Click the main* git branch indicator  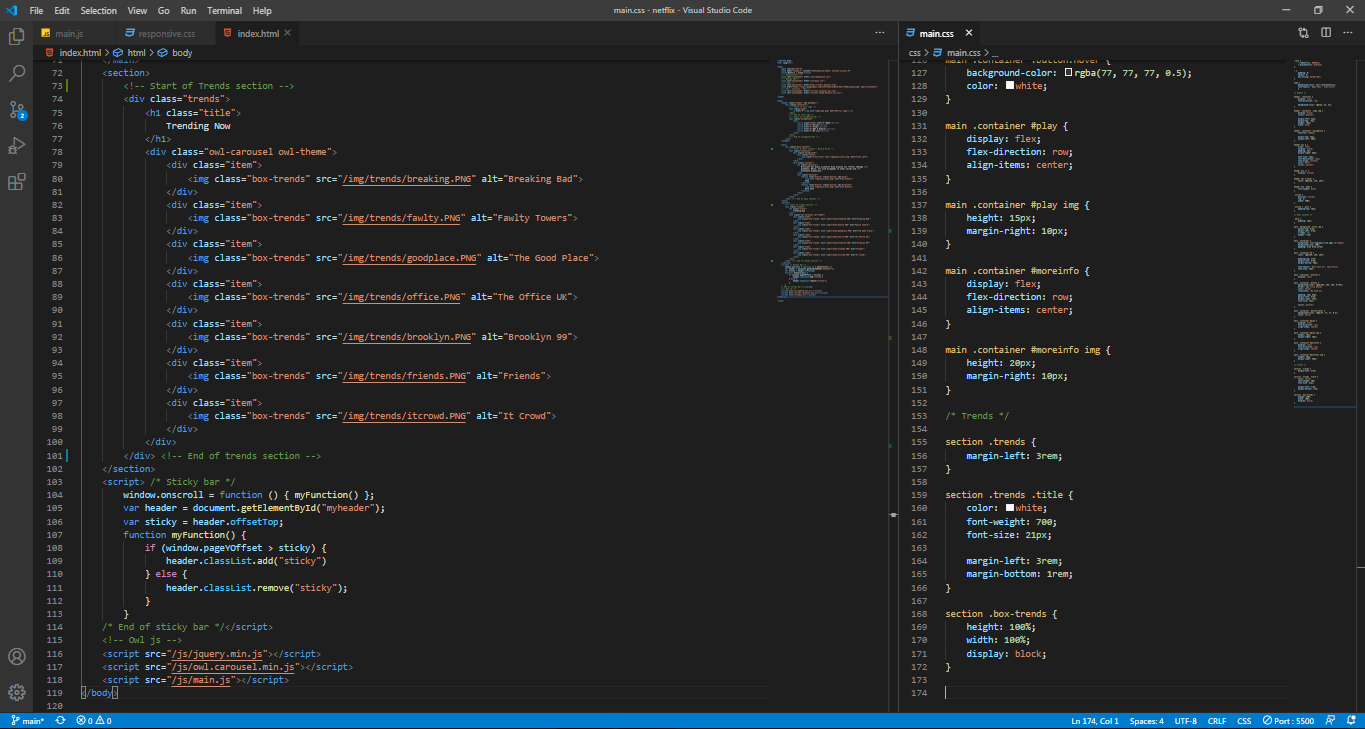point(27,721)
